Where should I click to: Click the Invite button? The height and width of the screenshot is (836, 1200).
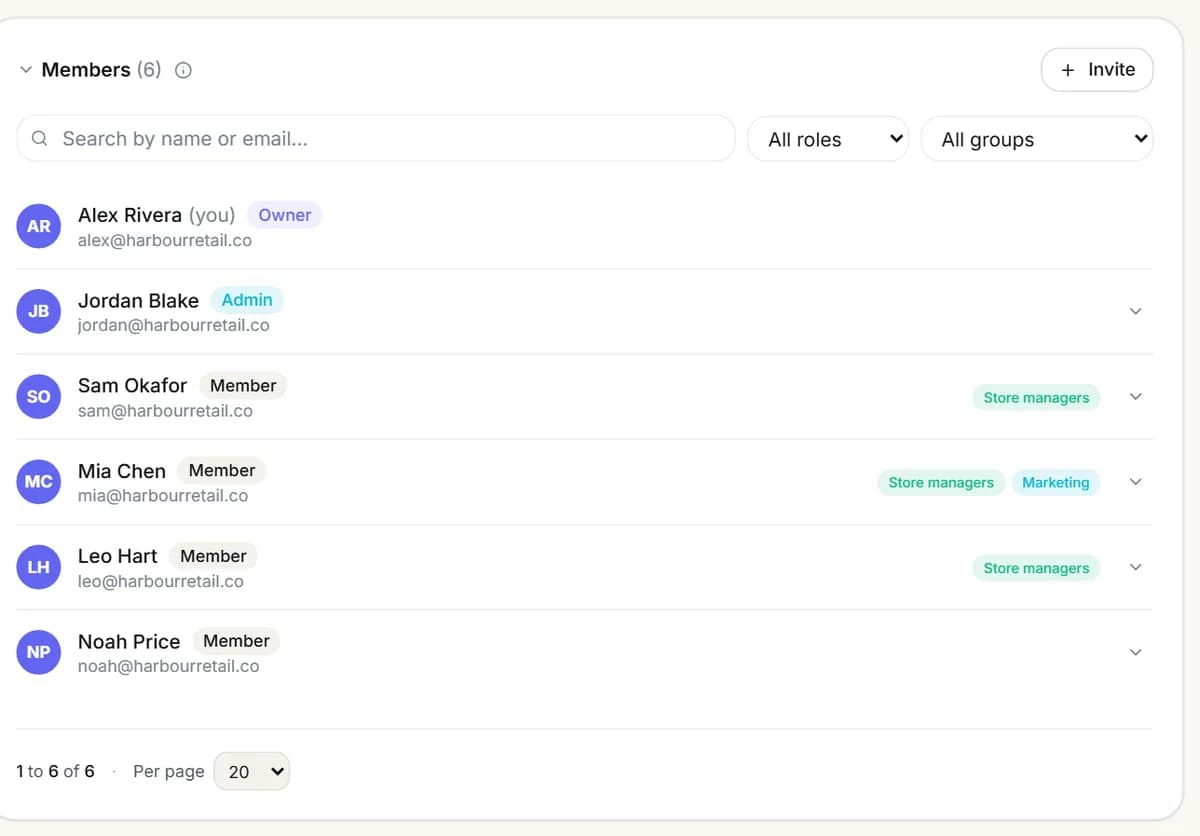[1097, 70]
